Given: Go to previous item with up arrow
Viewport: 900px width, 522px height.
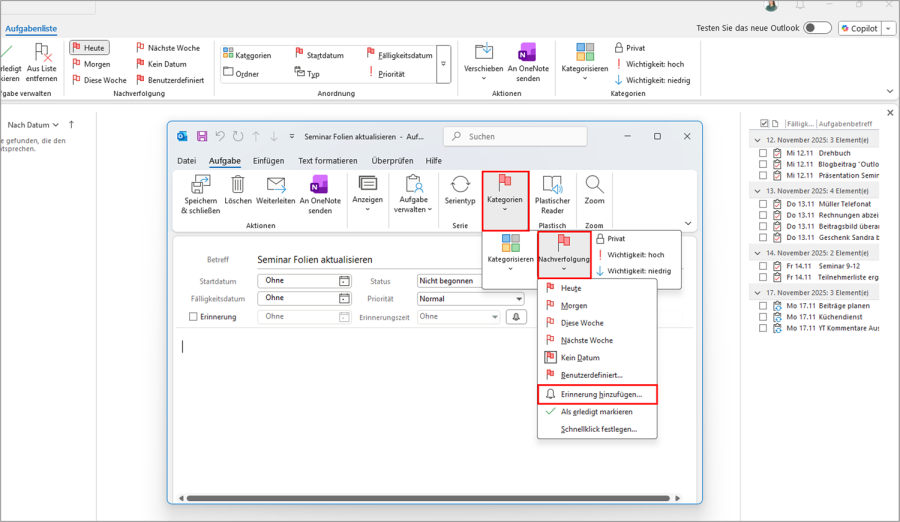Looking at the screenshot, I should tap(256, 136).
